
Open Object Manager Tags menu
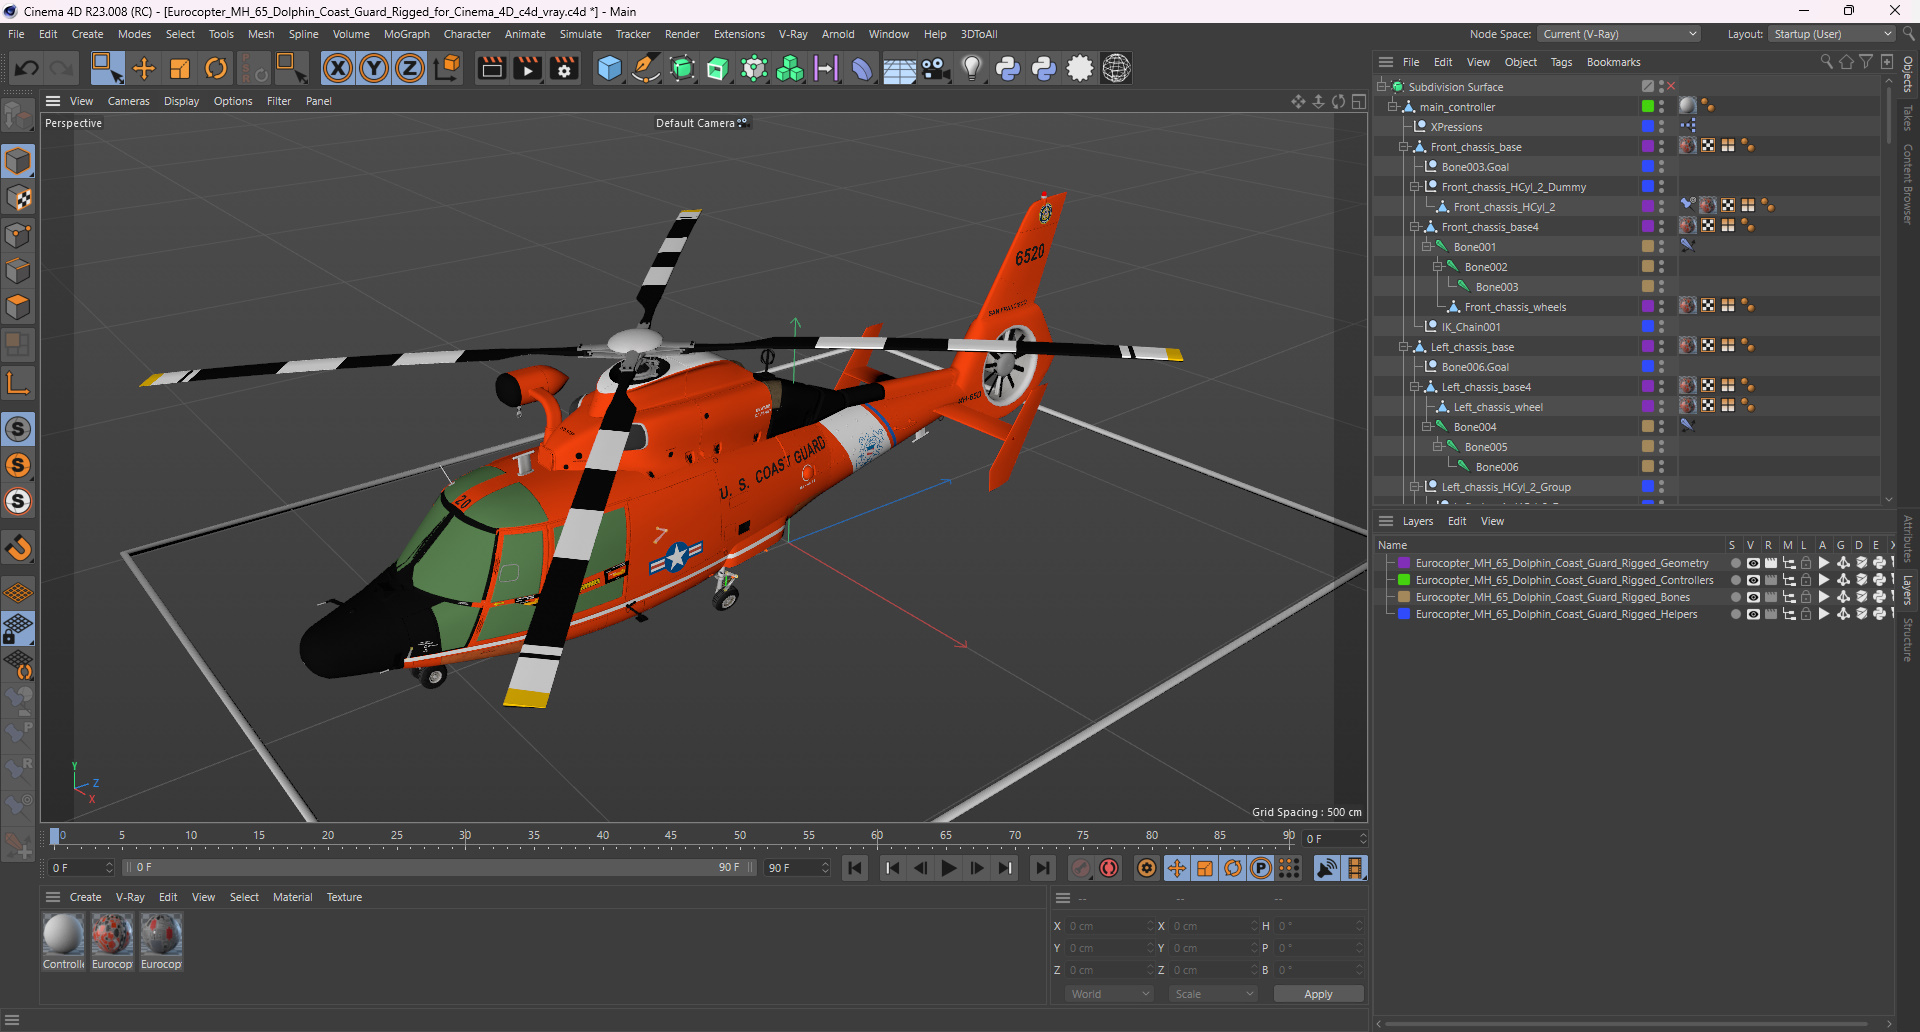[1561, 62]
